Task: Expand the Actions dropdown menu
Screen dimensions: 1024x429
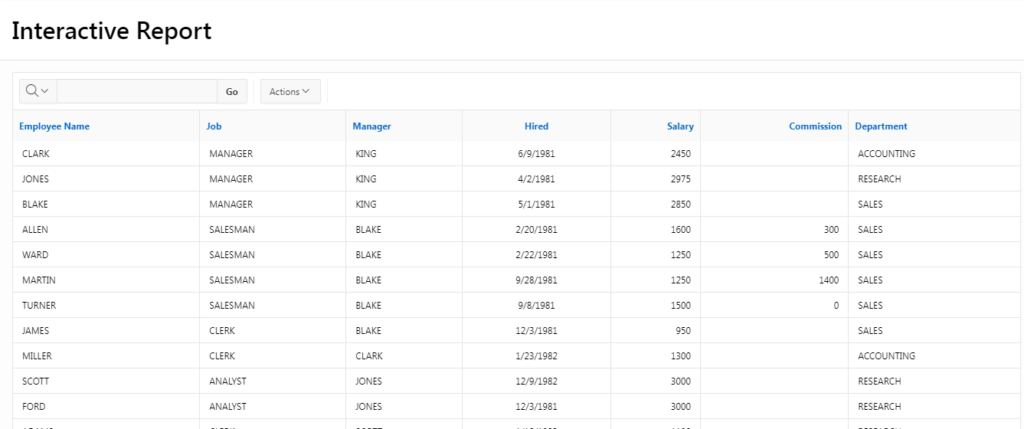Action: (290, 91)
